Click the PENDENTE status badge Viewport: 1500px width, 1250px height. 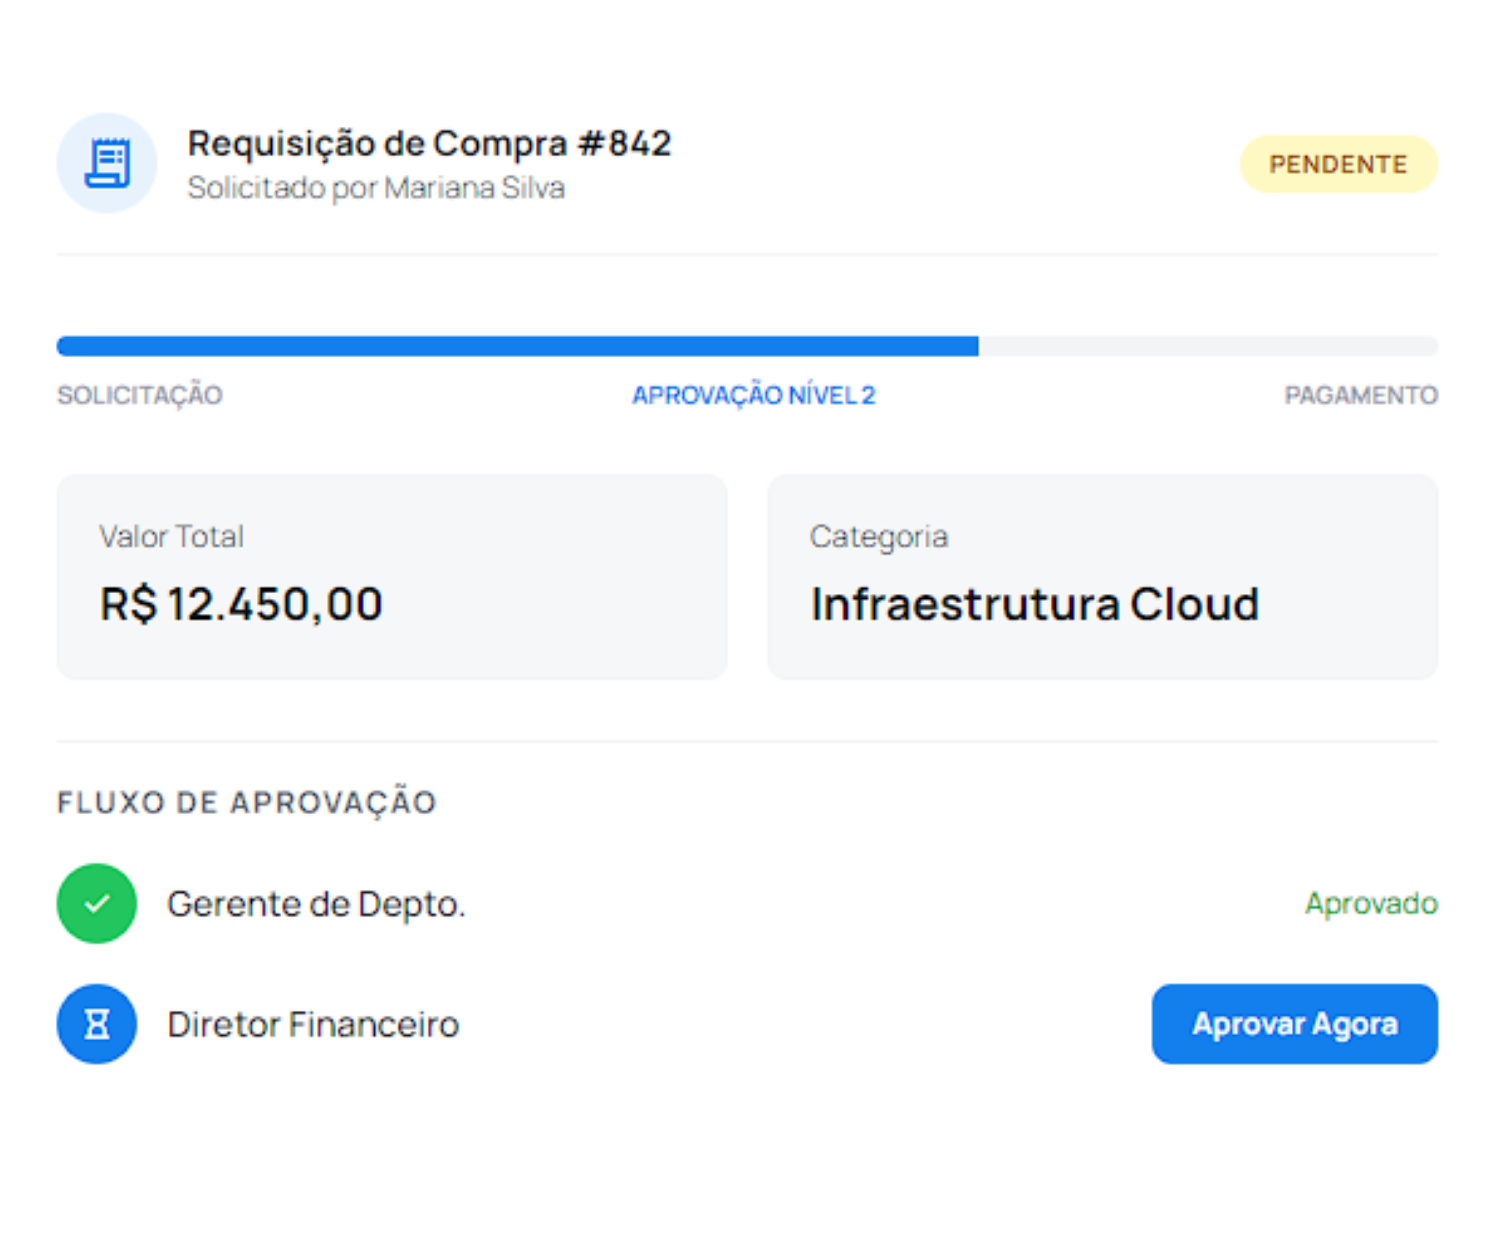pyautogui.click(x=1338, y=164)
